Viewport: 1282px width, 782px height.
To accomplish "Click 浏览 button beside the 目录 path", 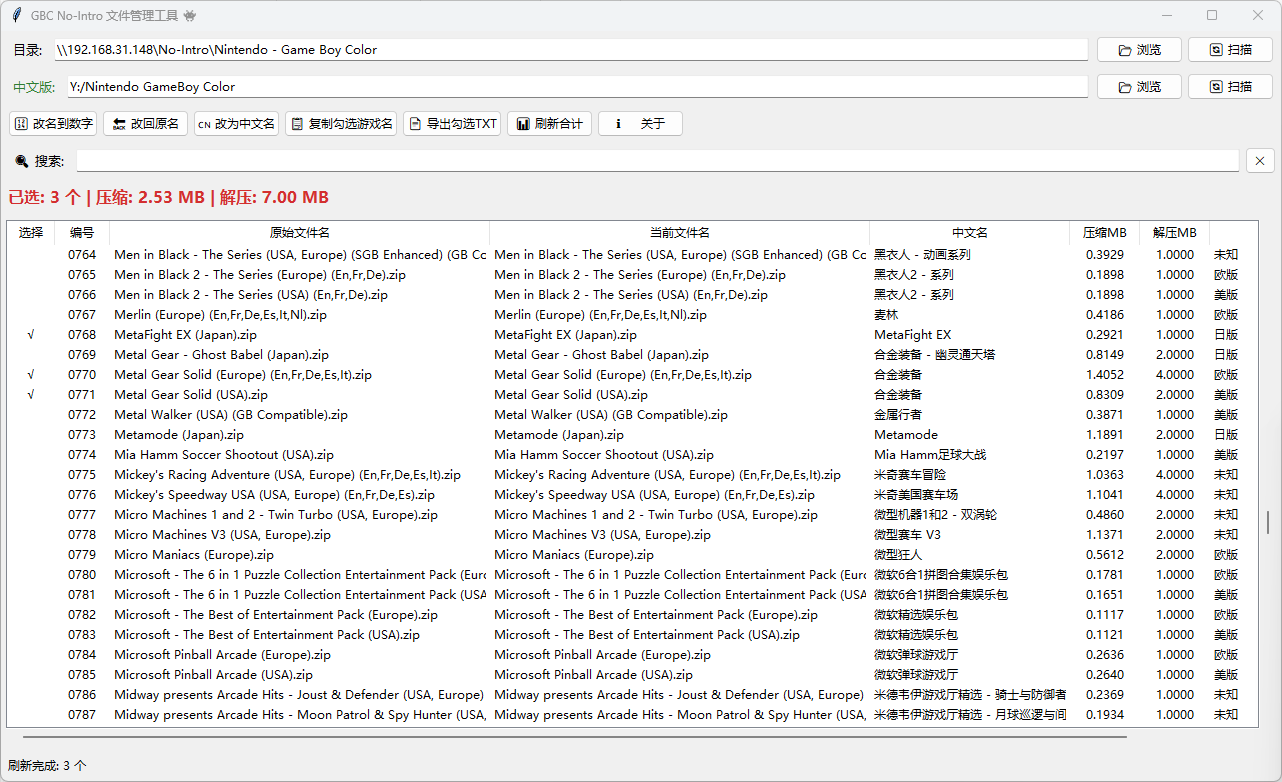I will pyautogui.click(x=1139, y=50).
